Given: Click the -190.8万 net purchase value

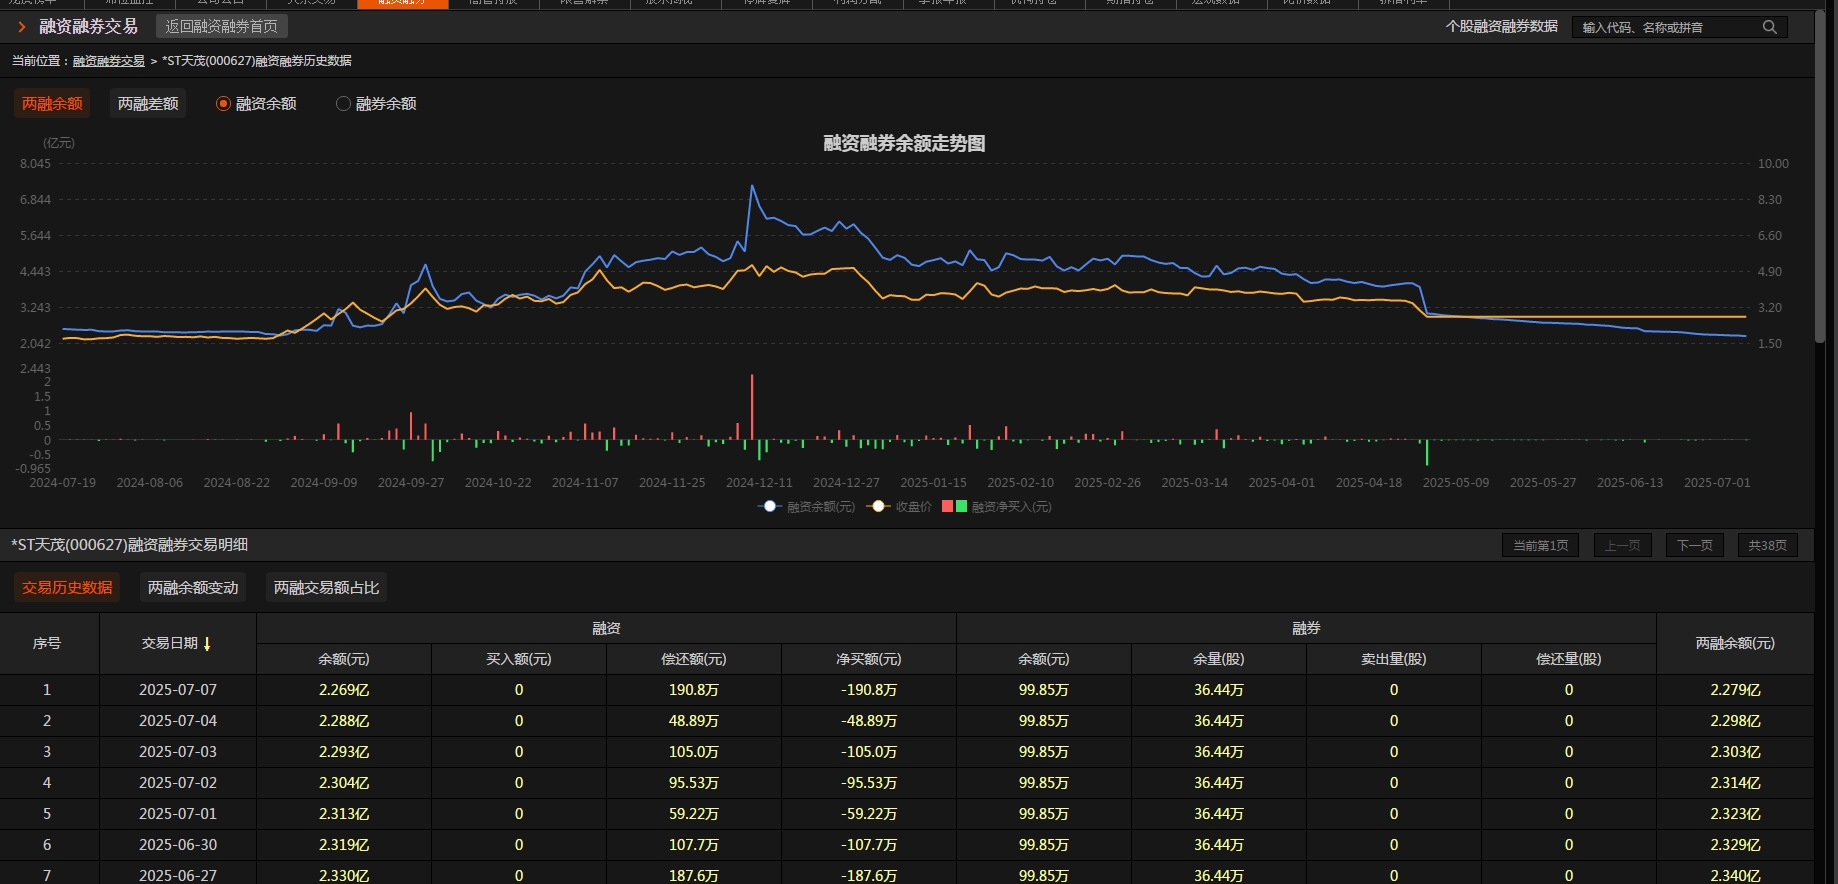Looking at the screenshot, I should tap(869, 690).
